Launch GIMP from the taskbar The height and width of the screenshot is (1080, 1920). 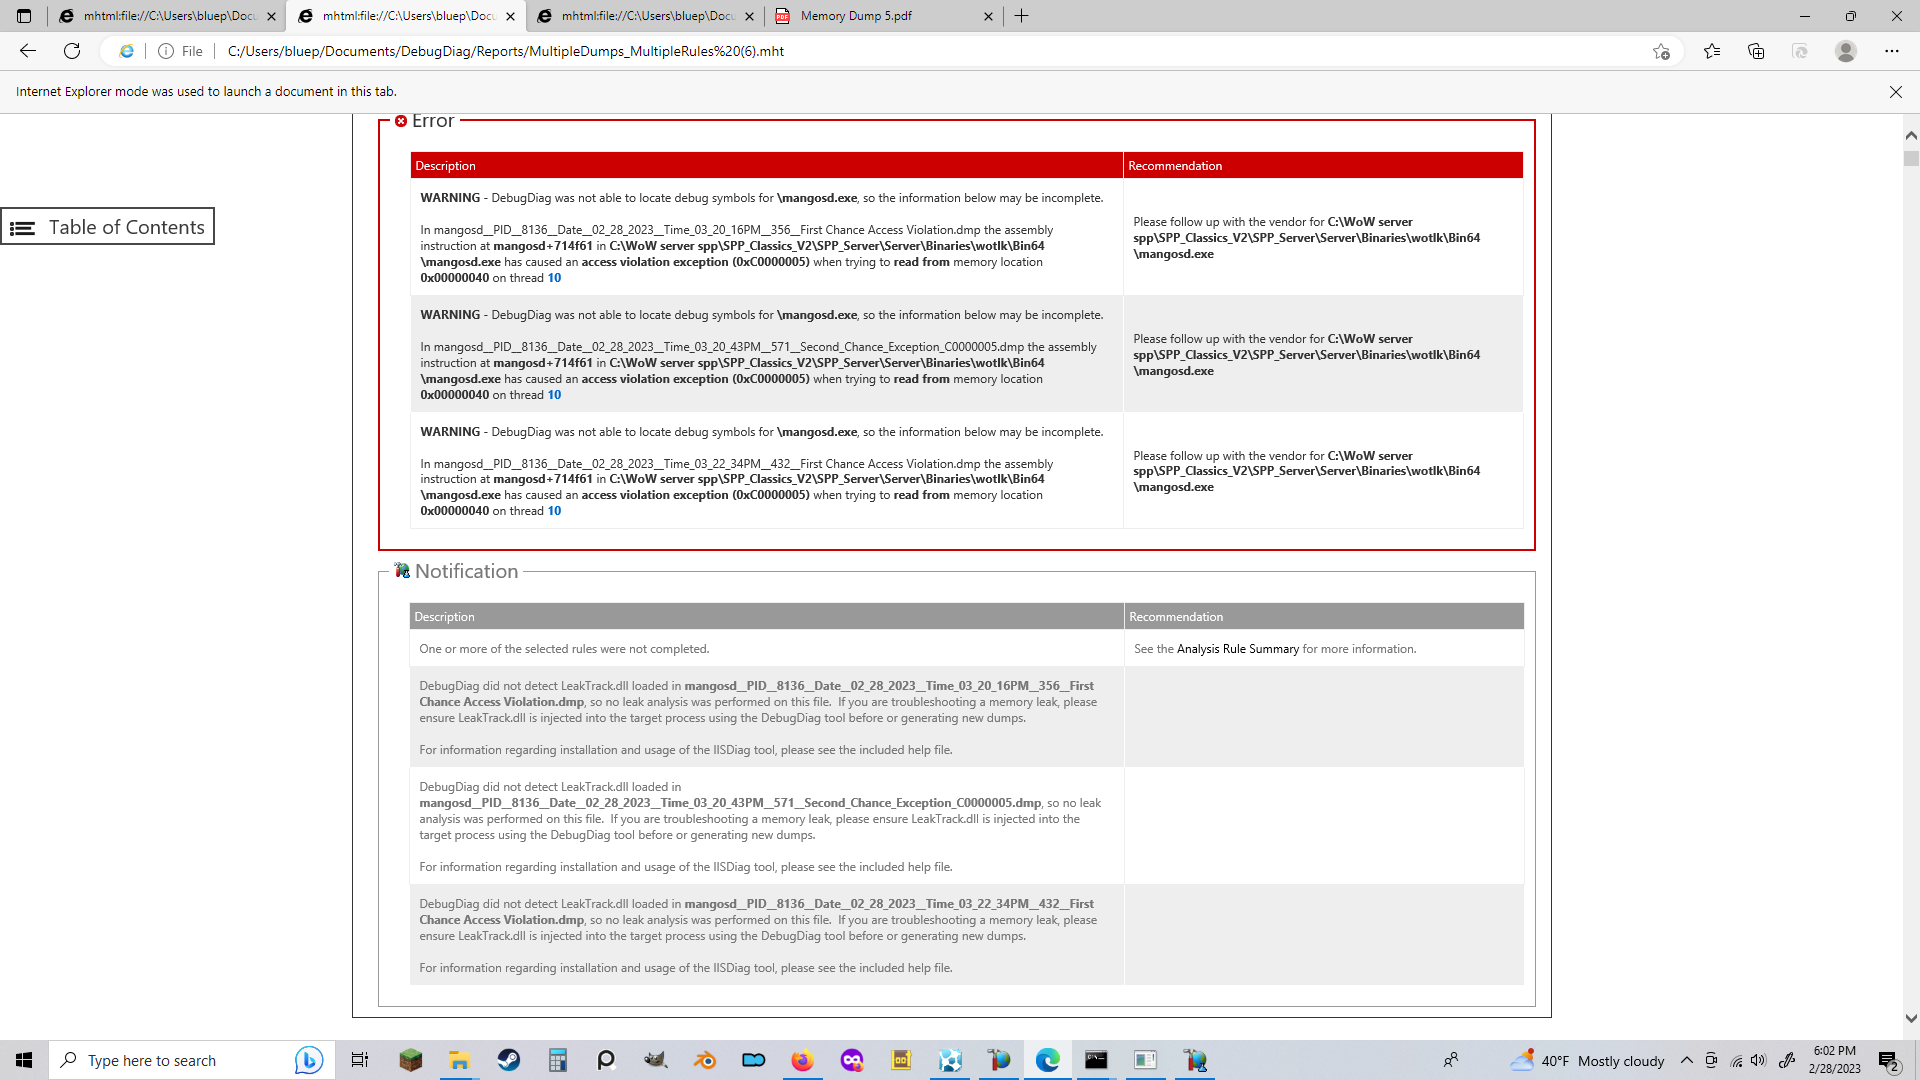655,1060
